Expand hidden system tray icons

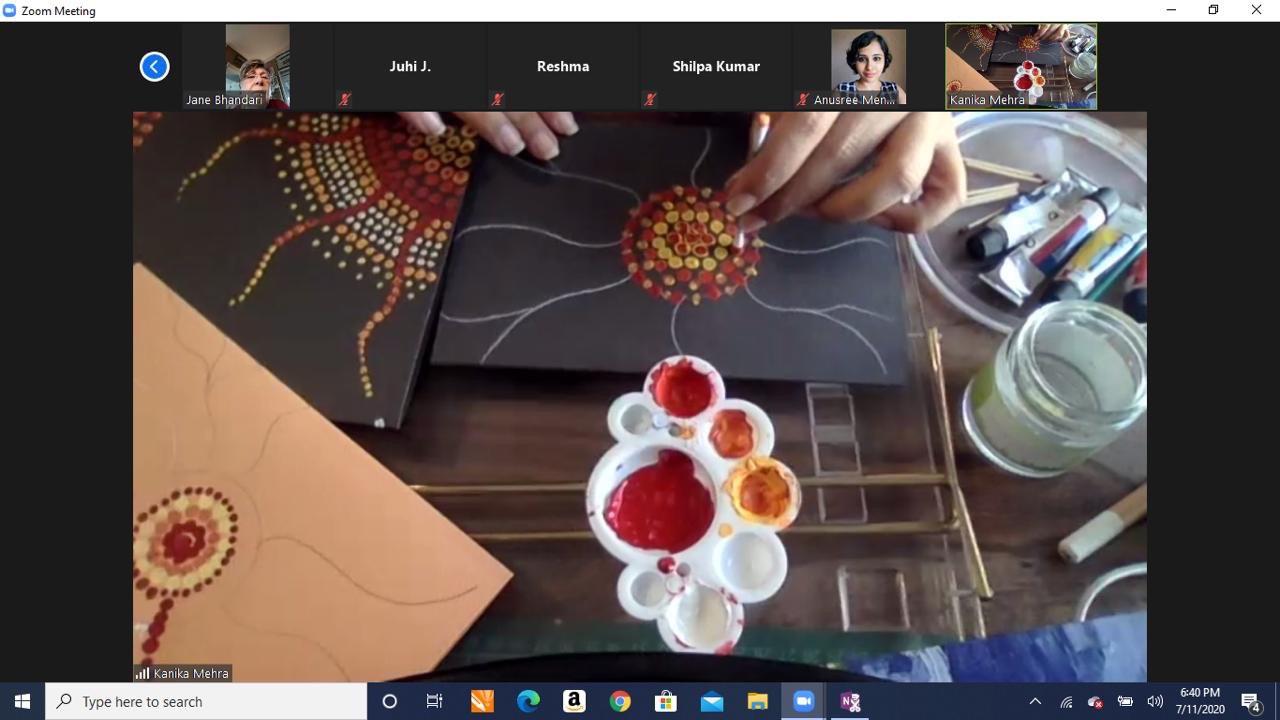tap(1035, 701)
